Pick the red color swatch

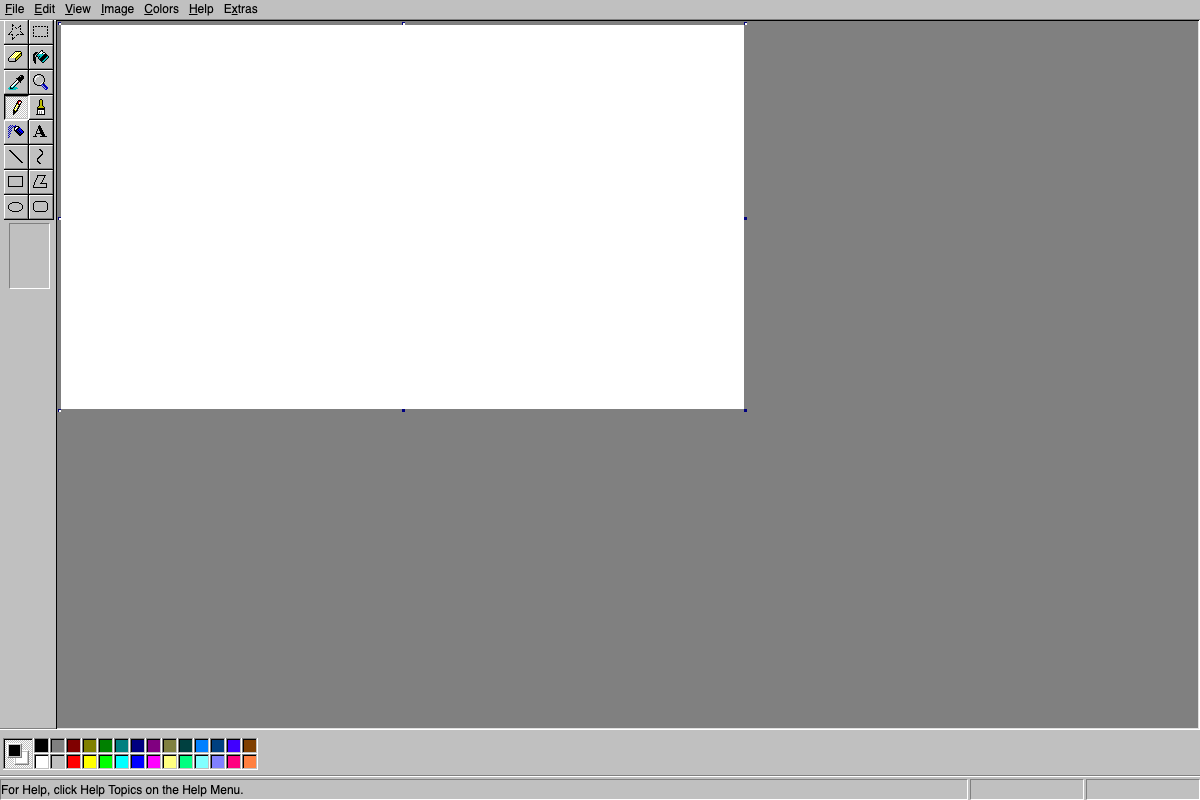point(72,760)
